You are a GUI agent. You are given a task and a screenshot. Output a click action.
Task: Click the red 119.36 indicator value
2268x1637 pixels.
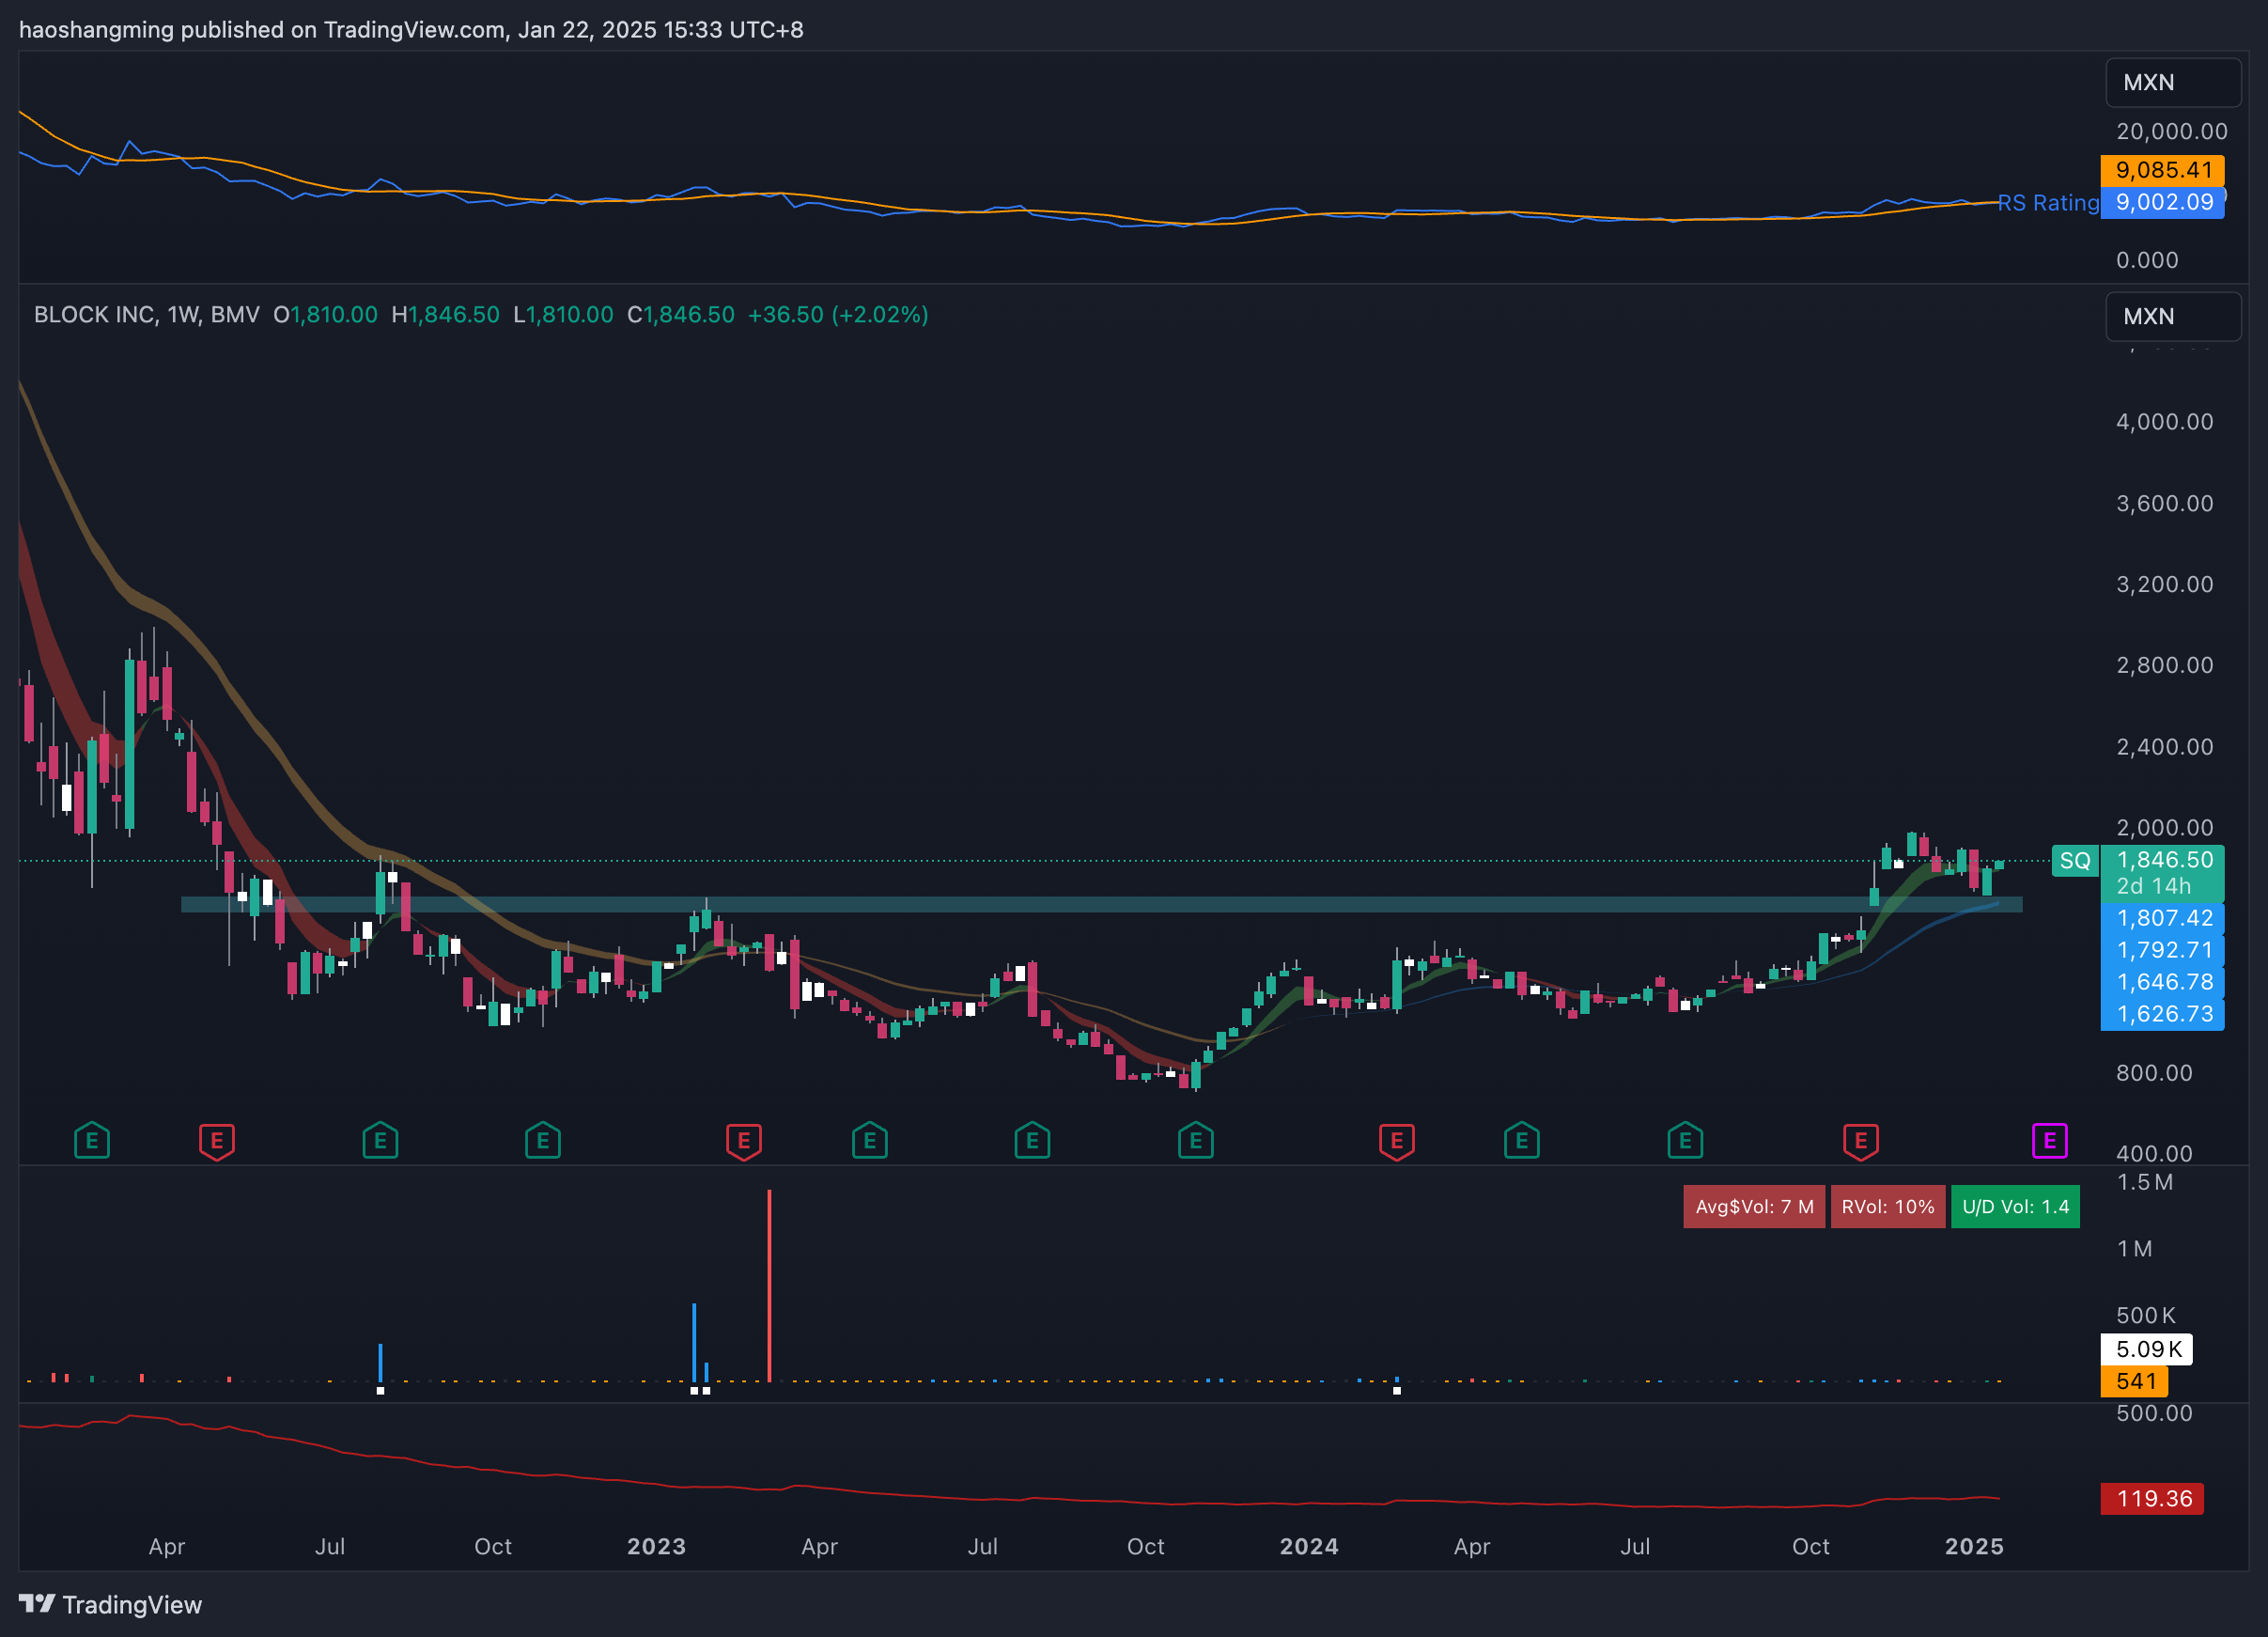[x=2152, y=1498]
